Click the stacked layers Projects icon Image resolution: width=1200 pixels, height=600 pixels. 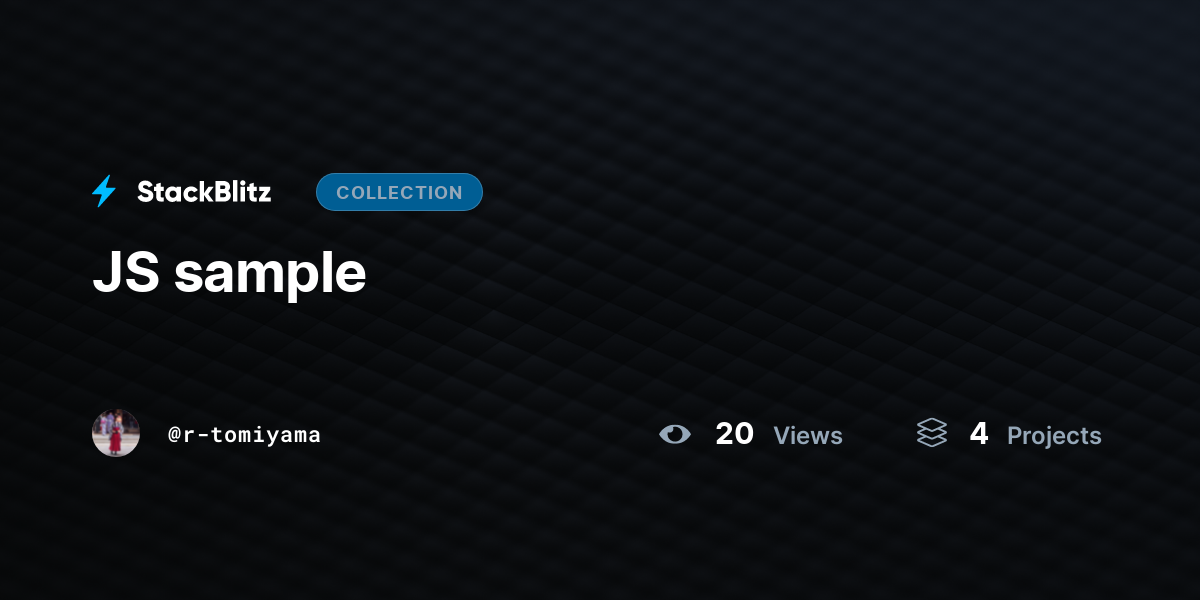pyautogui.click(x=931, y=433)
